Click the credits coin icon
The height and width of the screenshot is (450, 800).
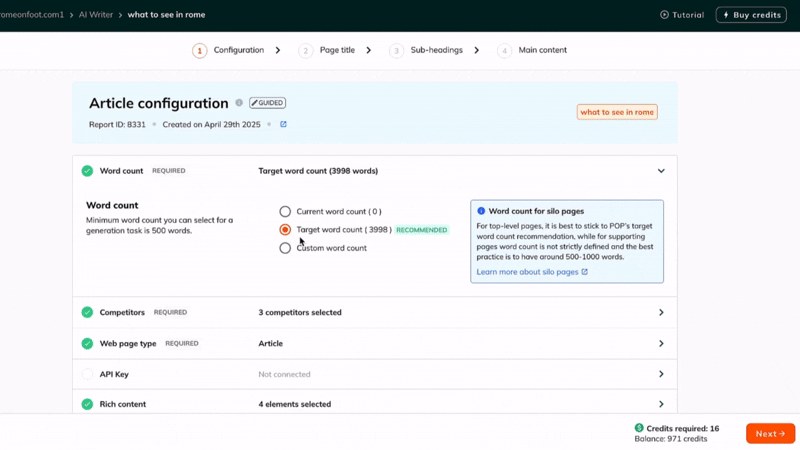pyautogui.click(x=639, y=428)
